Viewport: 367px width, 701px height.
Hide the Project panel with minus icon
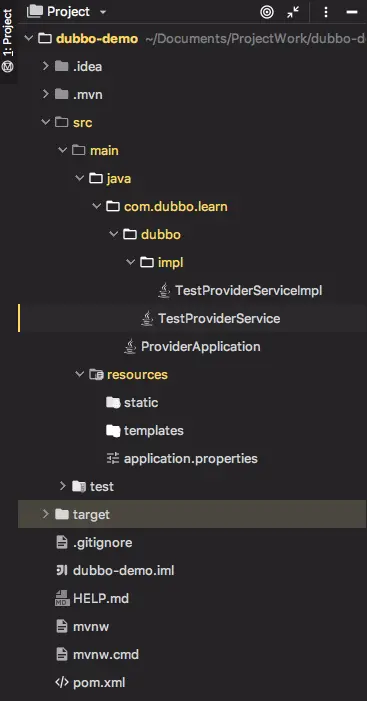pos(352,12)
